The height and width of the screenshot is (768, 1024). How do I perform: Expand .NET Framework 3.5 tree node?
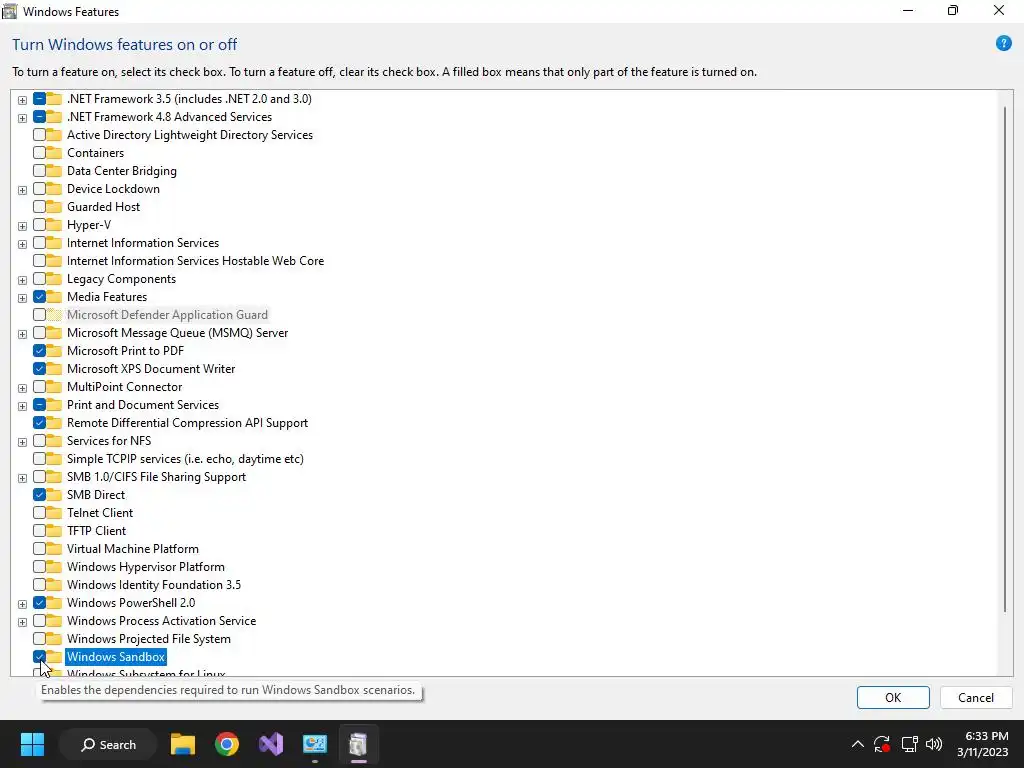click(x=22, y=100)
